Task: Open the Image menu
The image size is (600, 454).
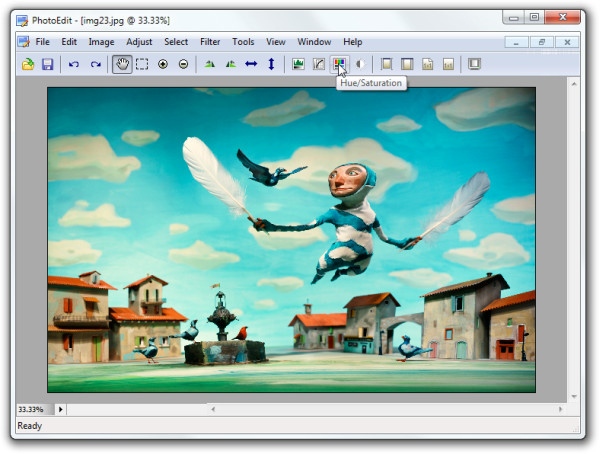Action: [x=101, y=42]
